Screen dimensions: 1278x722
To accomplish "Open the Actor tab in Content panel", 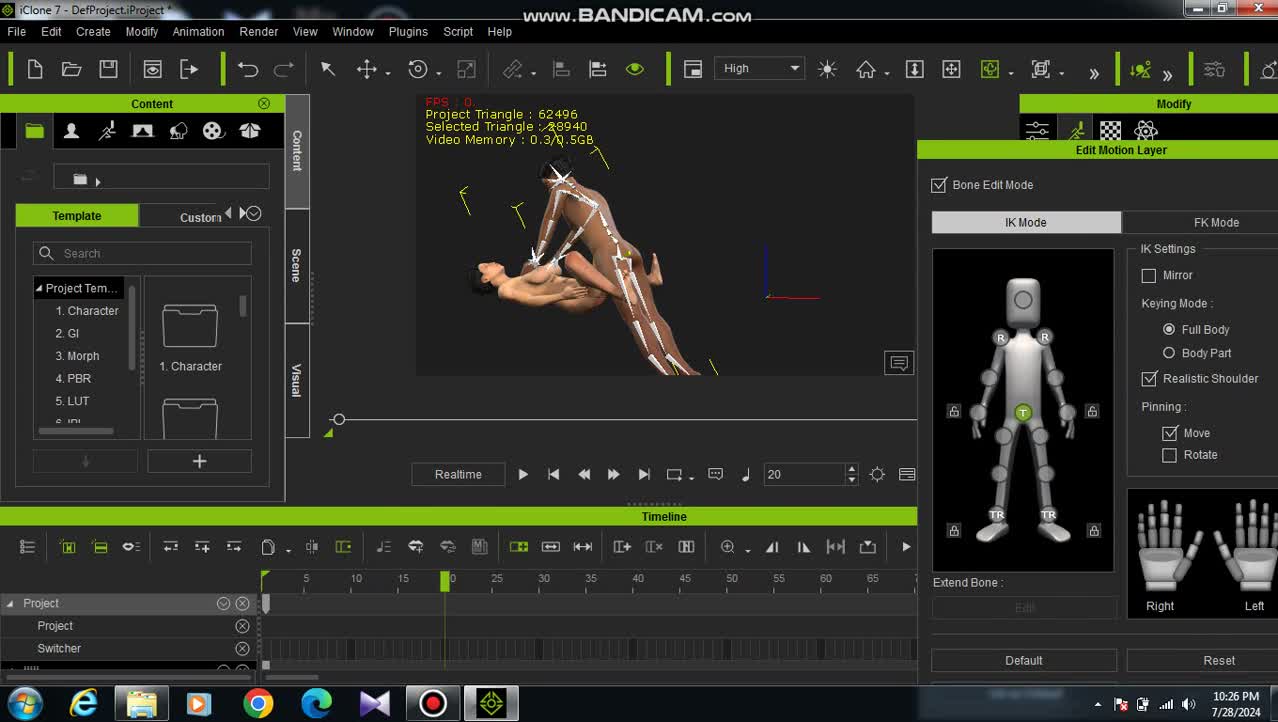I will point(71,131).
